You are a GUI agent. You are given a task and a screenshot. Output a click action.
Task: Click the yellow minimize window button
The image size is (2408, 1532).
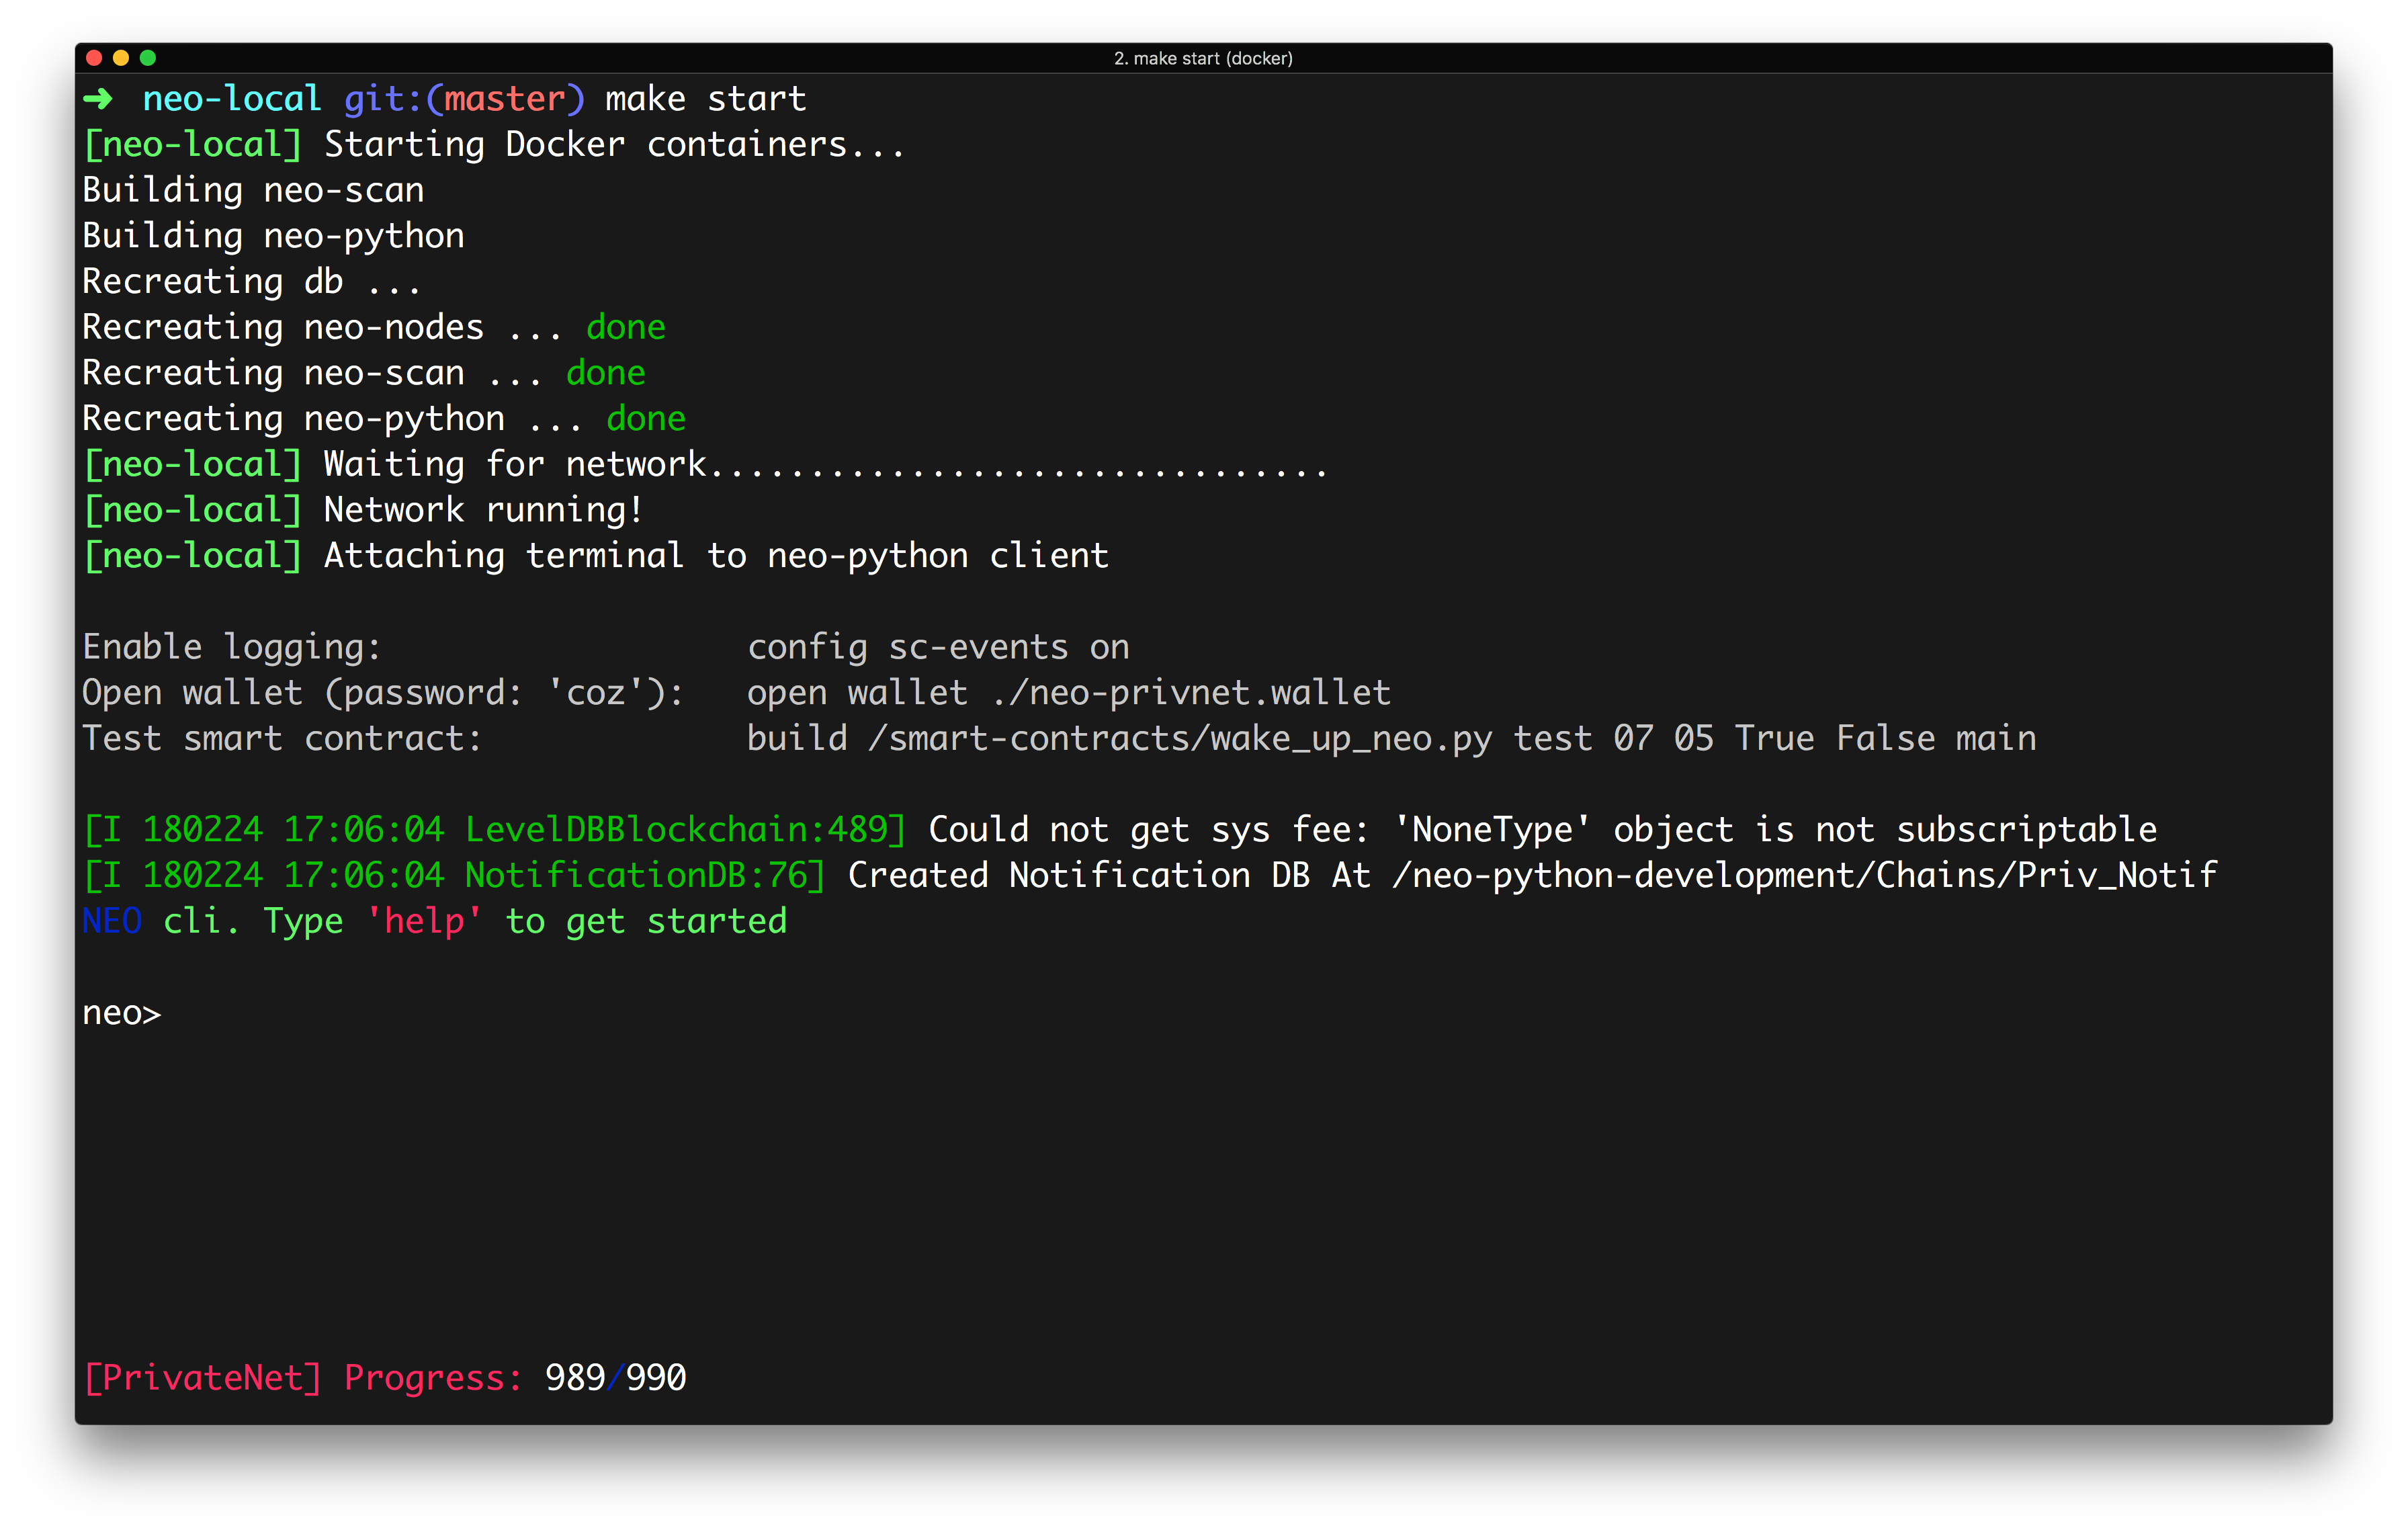(121, 58)
